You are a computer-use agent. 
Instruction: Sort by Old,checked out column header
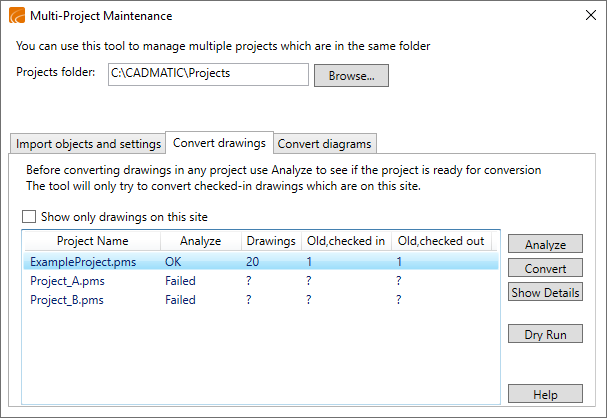click(440, 241)
